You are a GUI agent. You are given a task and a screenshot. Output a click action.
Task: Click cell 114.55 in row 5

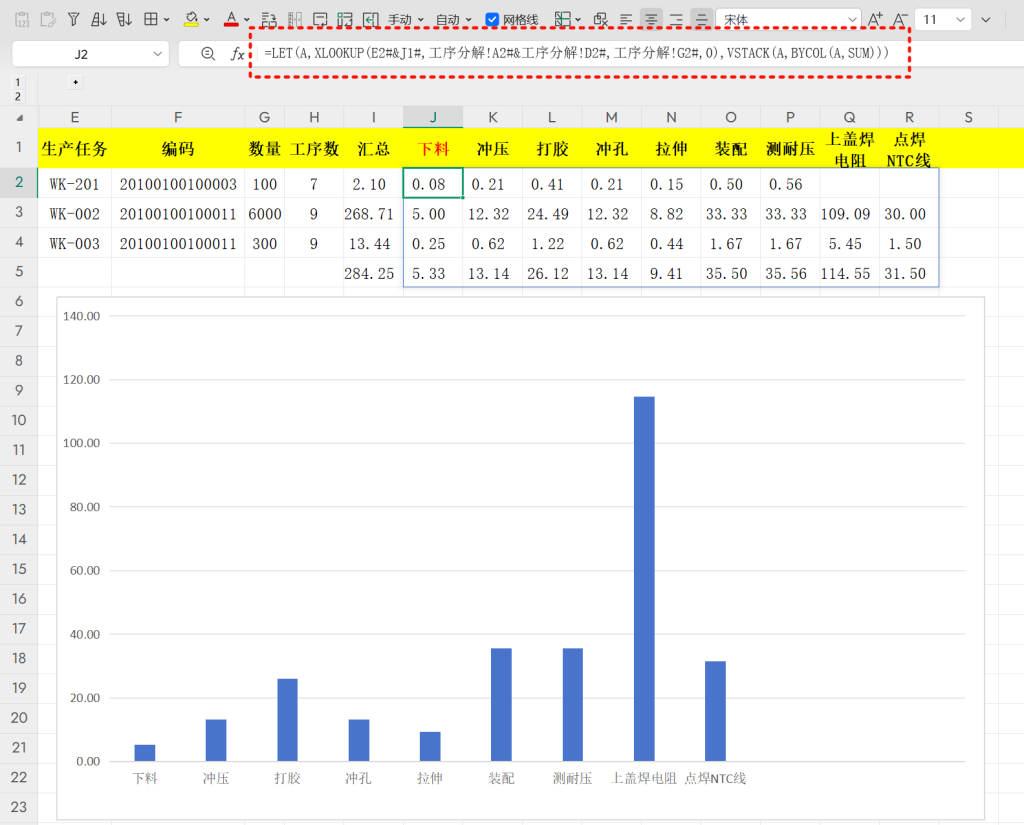[x=849, y=274]
